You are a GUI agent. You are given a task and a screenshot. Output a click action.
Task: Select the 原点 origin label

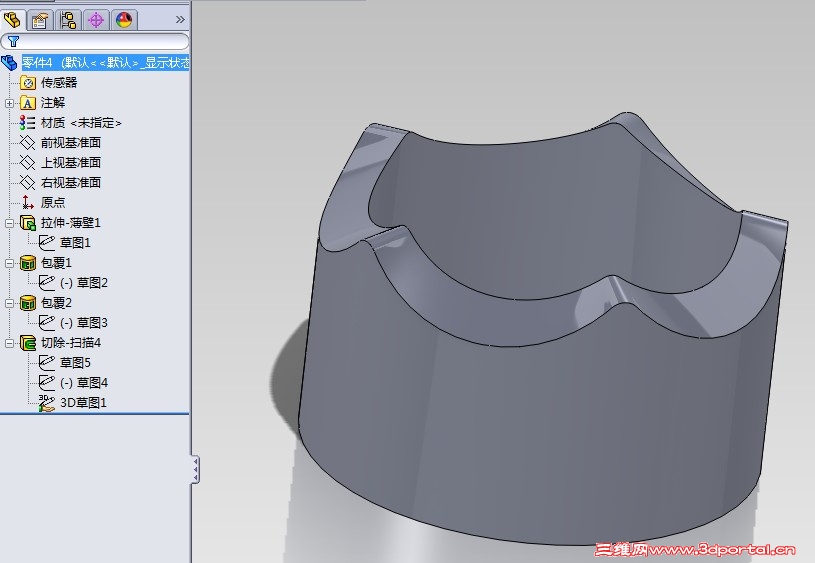pyautogui.click(x=53, y=202)
